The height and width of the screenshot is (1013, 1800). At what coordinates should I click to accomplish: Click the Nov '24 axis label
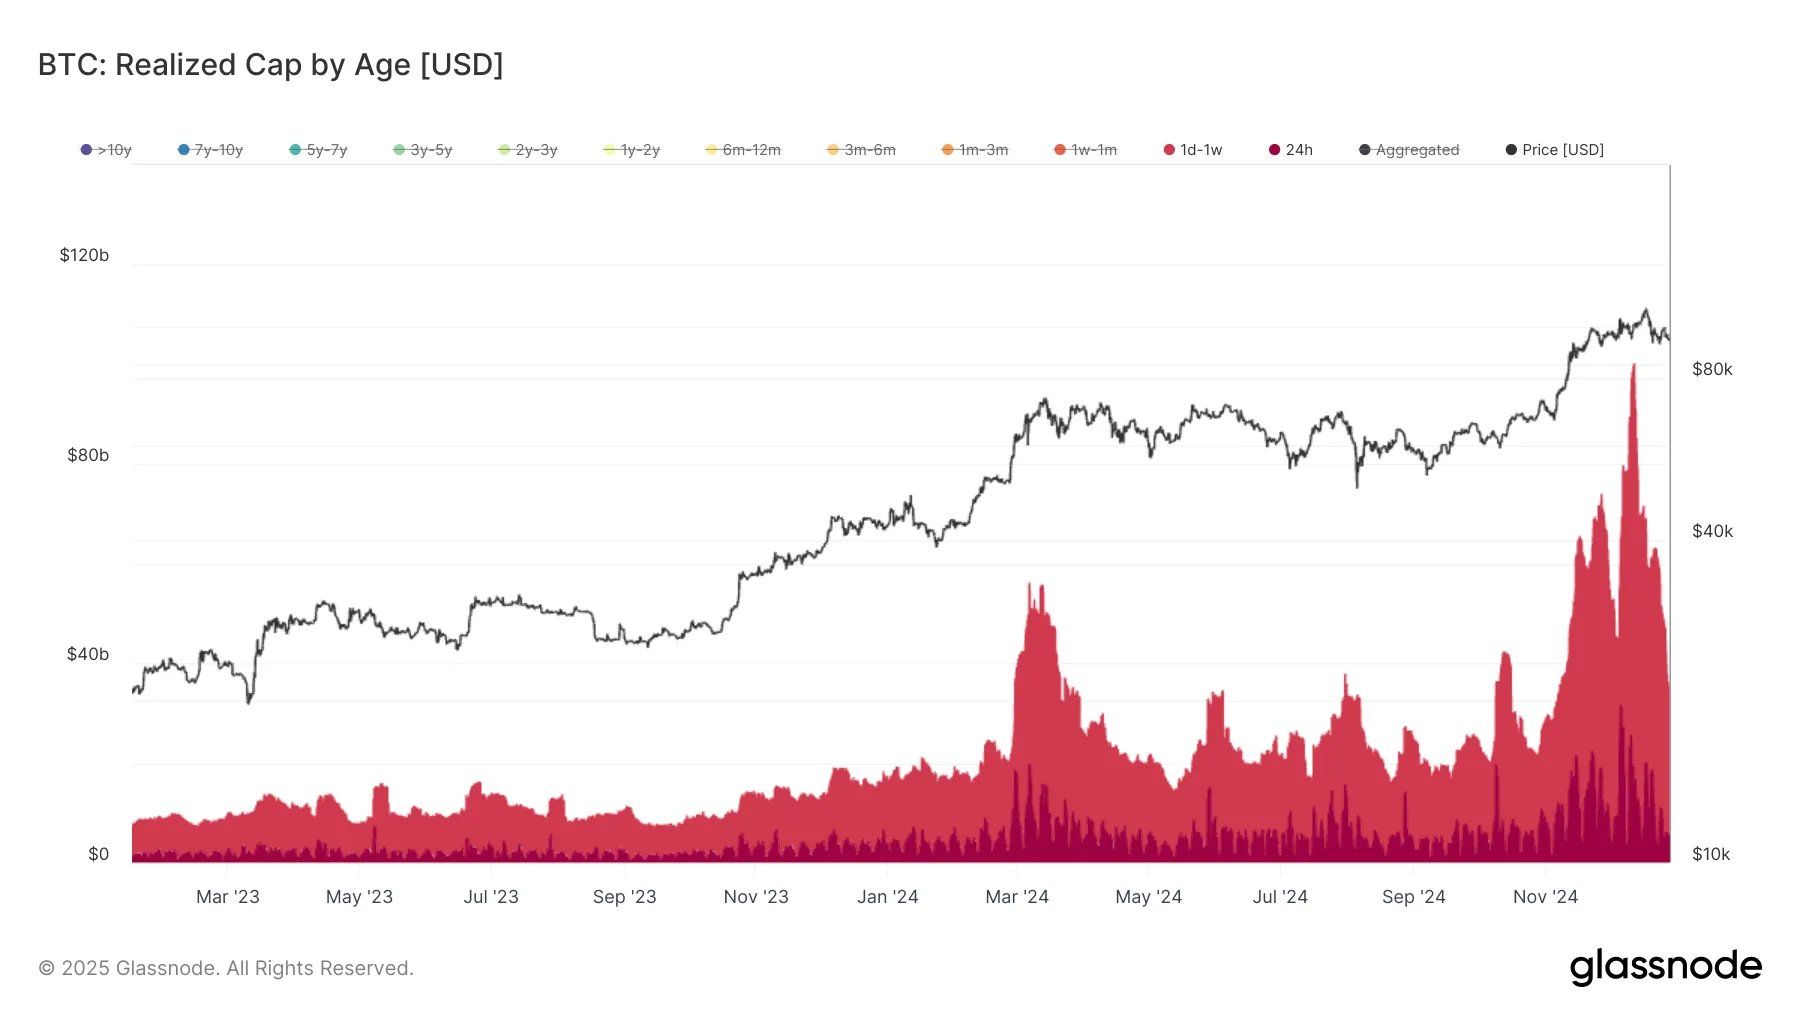1544,897
